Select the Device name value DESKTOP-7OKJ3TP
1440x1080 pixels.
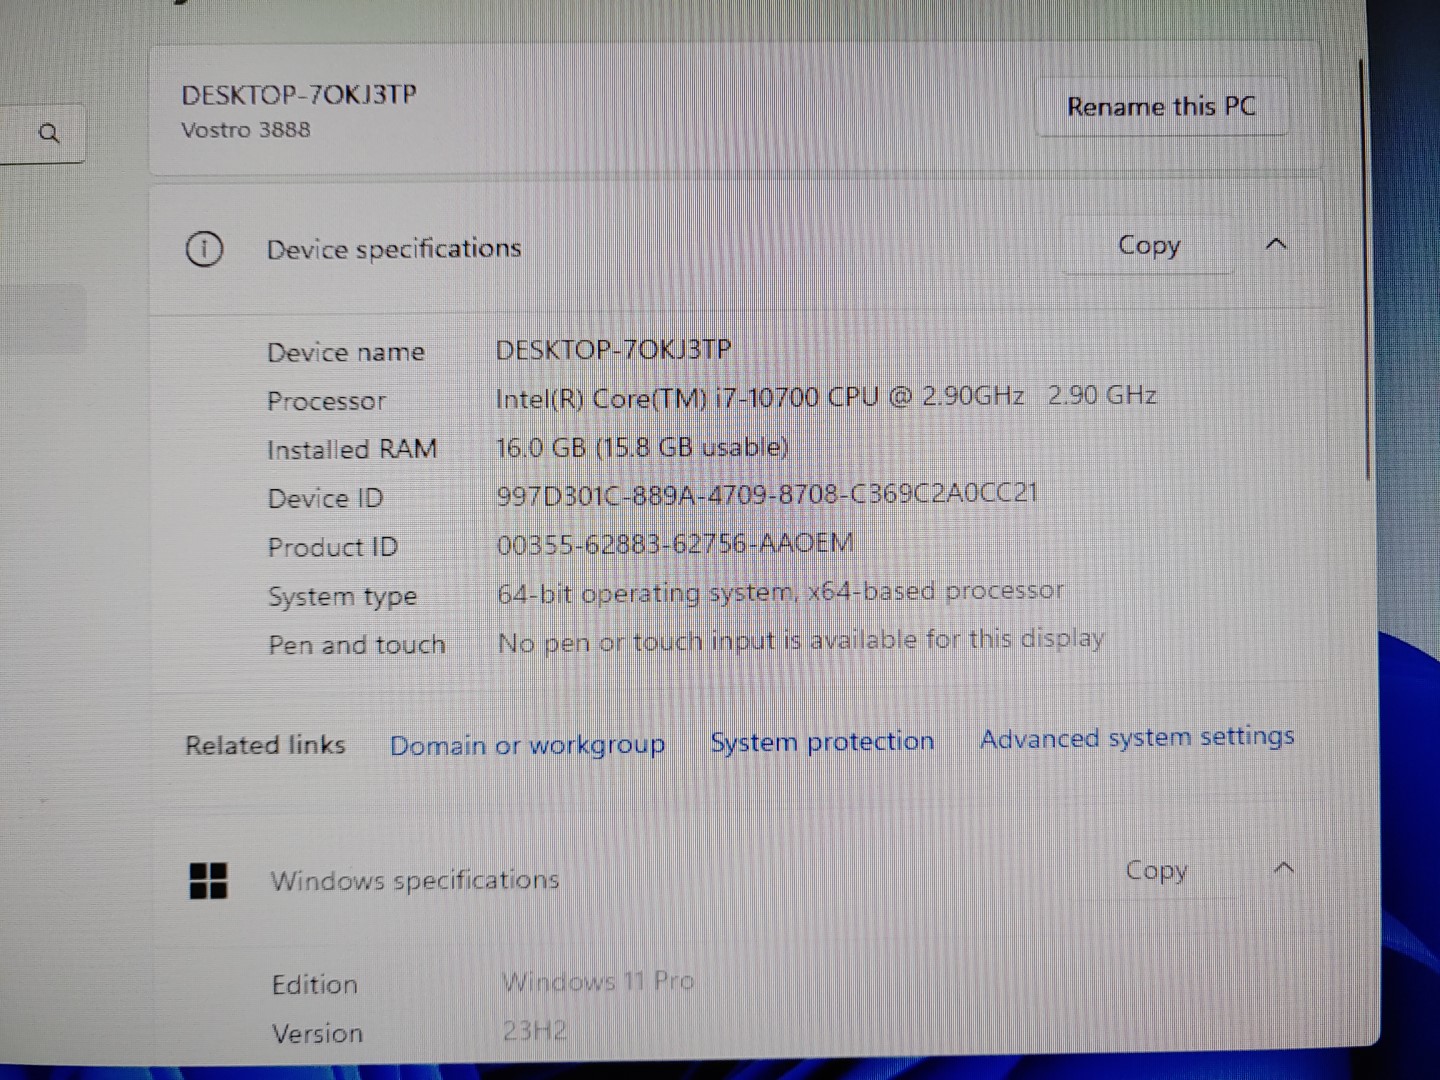(x=614, y=349)
